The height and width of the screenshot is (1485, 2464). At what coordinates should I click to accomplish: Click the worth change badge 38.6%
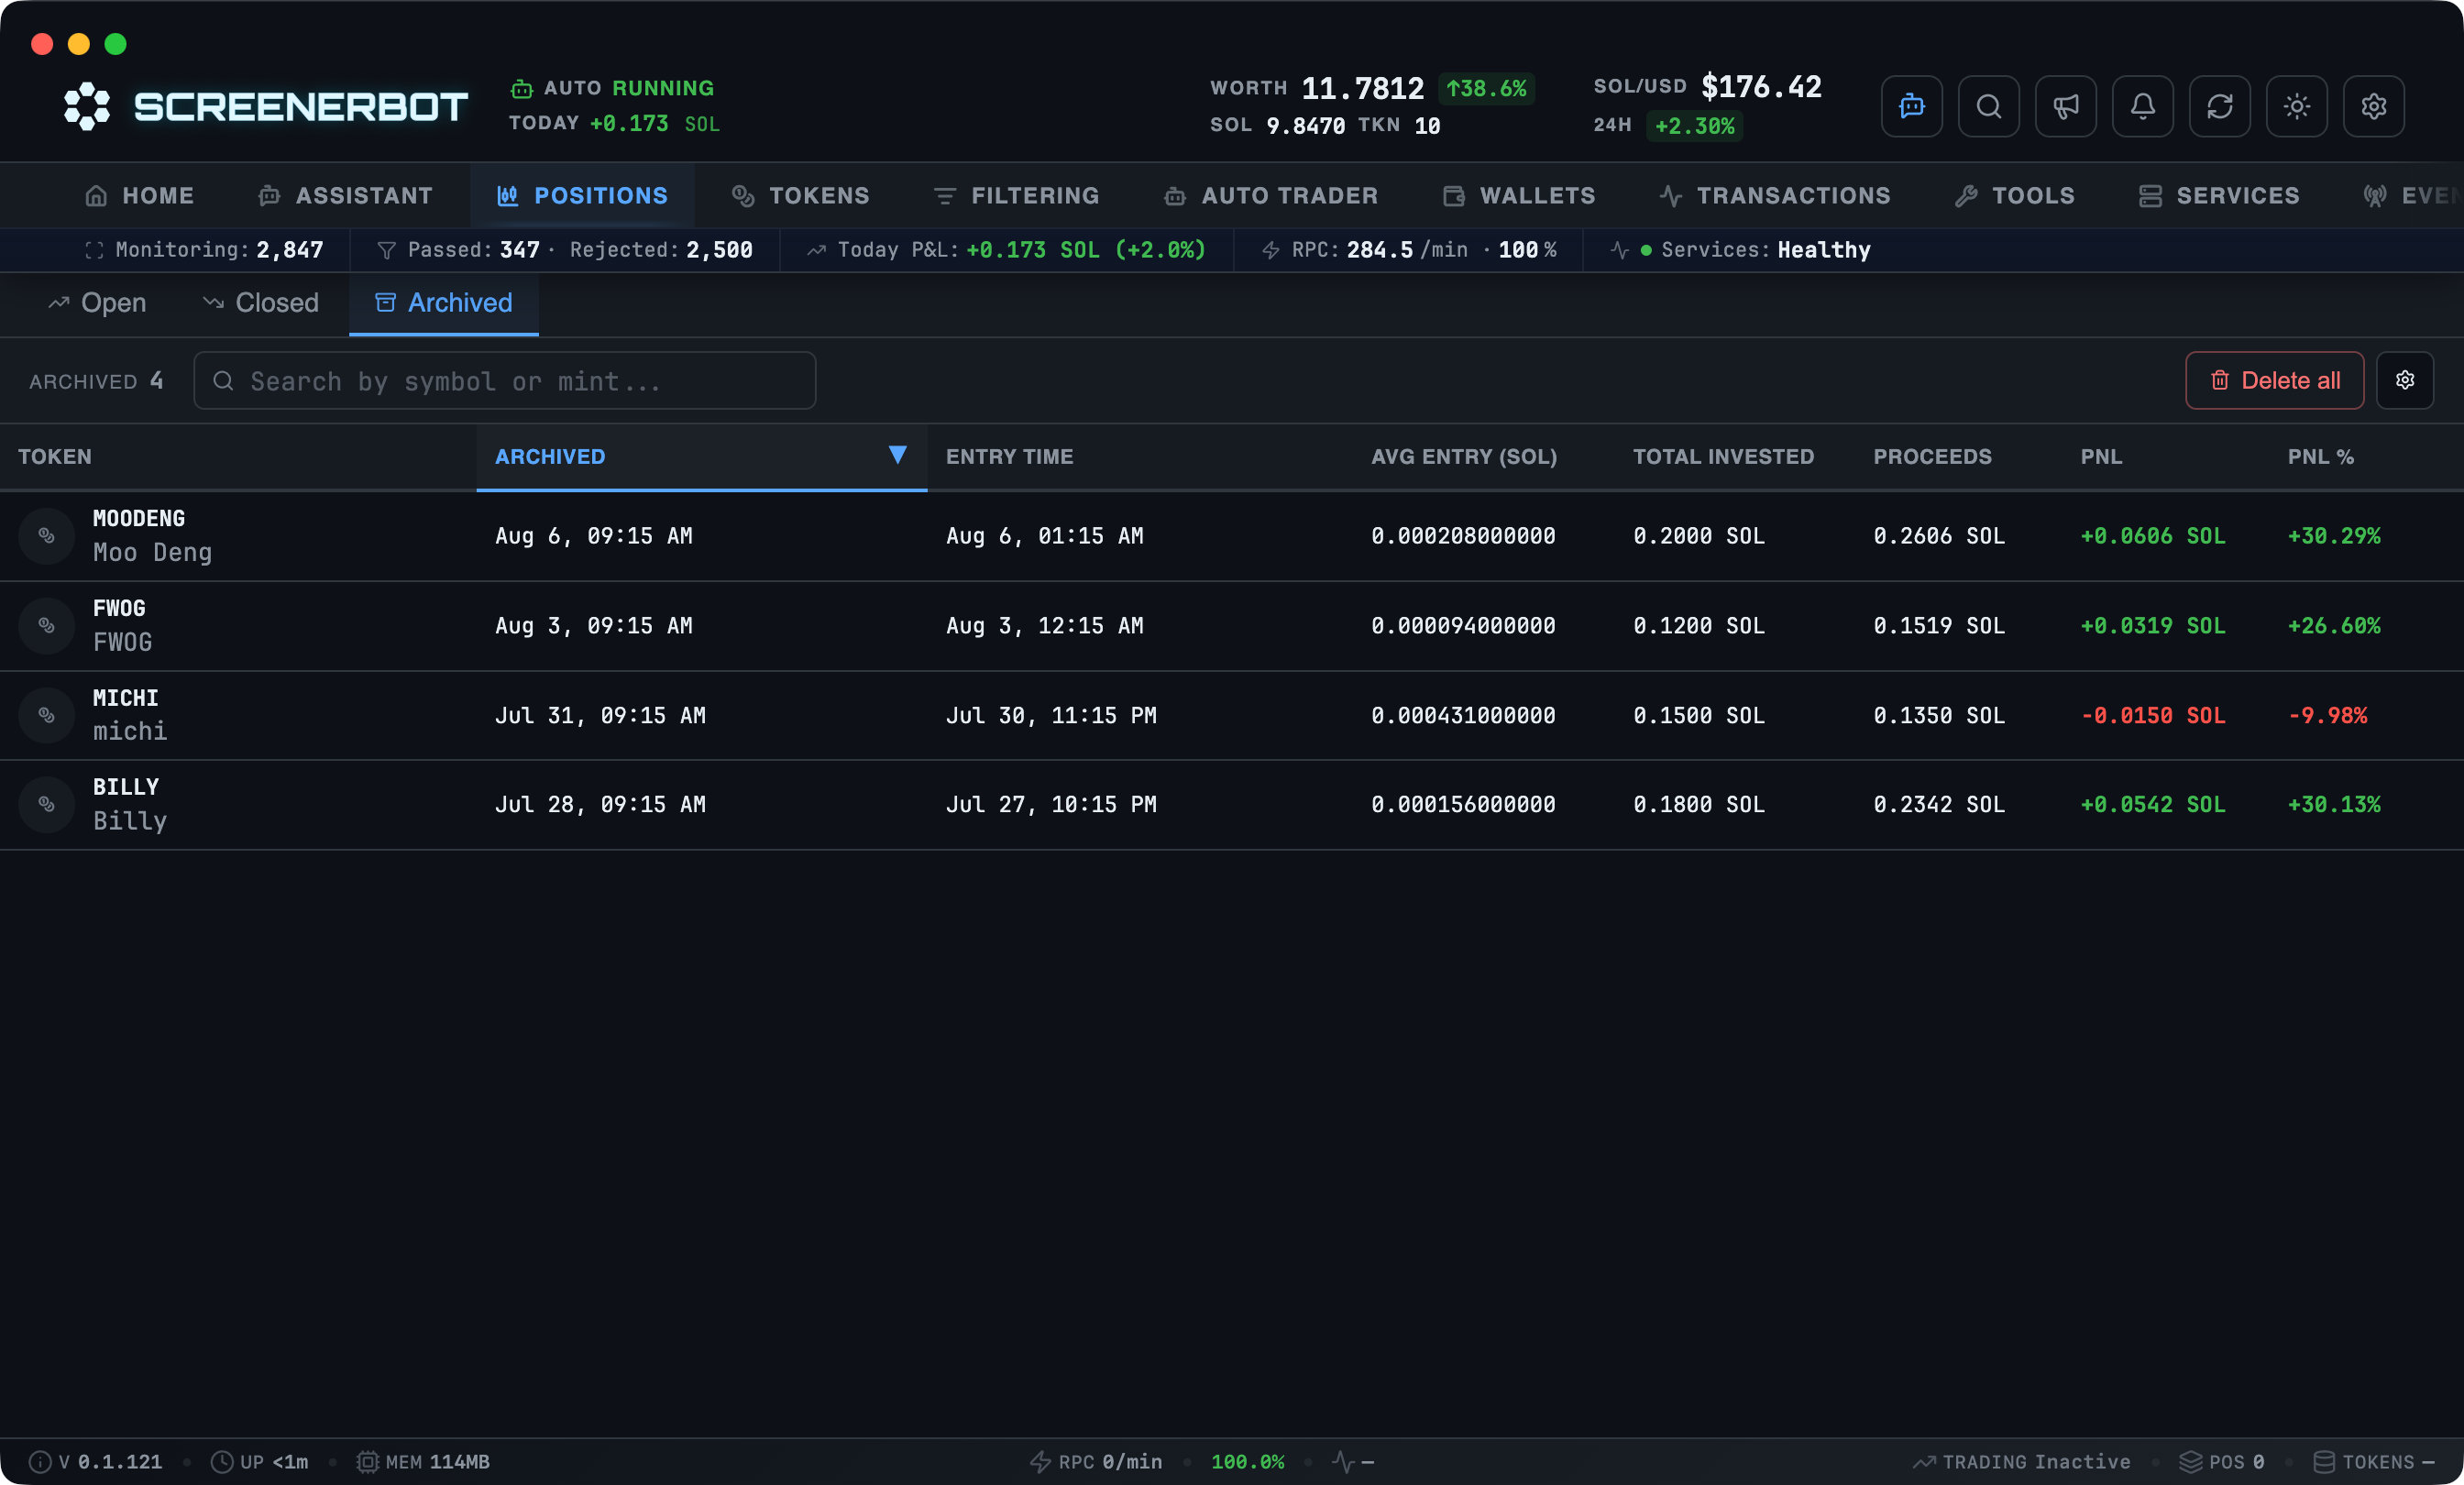(x=1486, y=88)
